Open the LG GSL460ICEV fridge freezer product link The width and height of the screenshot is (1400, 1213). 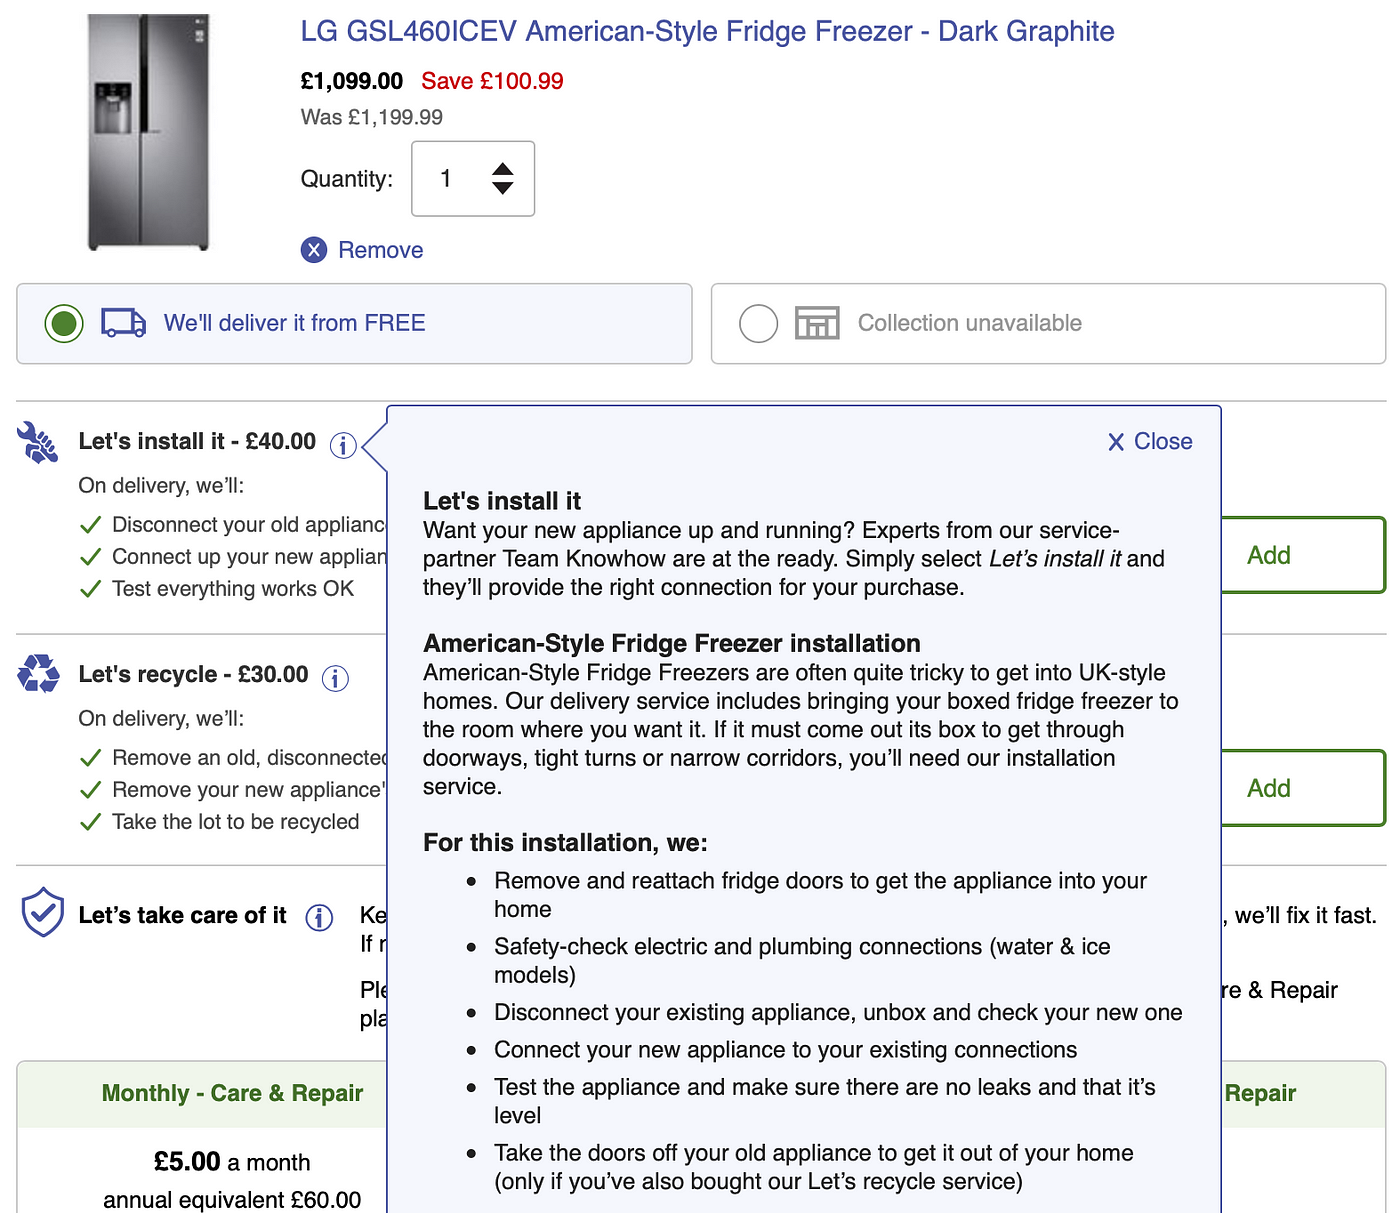[x=707, y=32]
